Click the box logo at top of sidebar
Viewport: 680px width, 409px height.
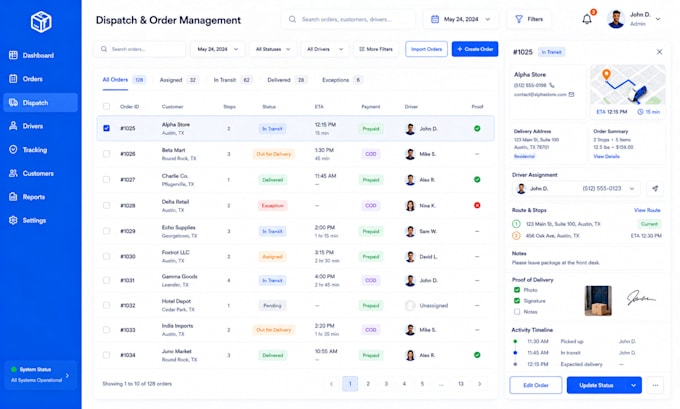41,21
